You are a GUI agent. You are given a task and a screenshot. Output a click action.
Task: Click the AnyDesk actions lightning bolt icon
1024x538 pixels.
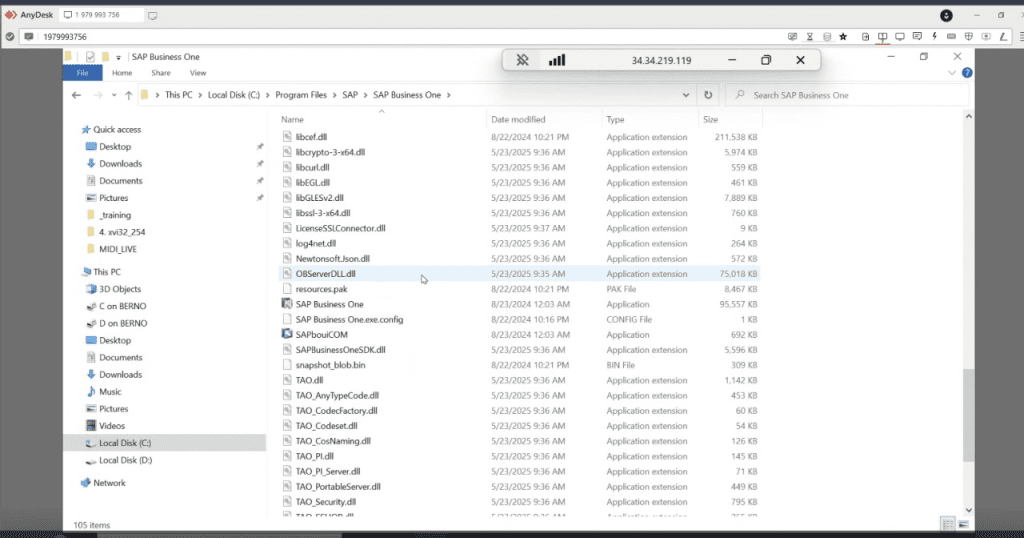935,37
